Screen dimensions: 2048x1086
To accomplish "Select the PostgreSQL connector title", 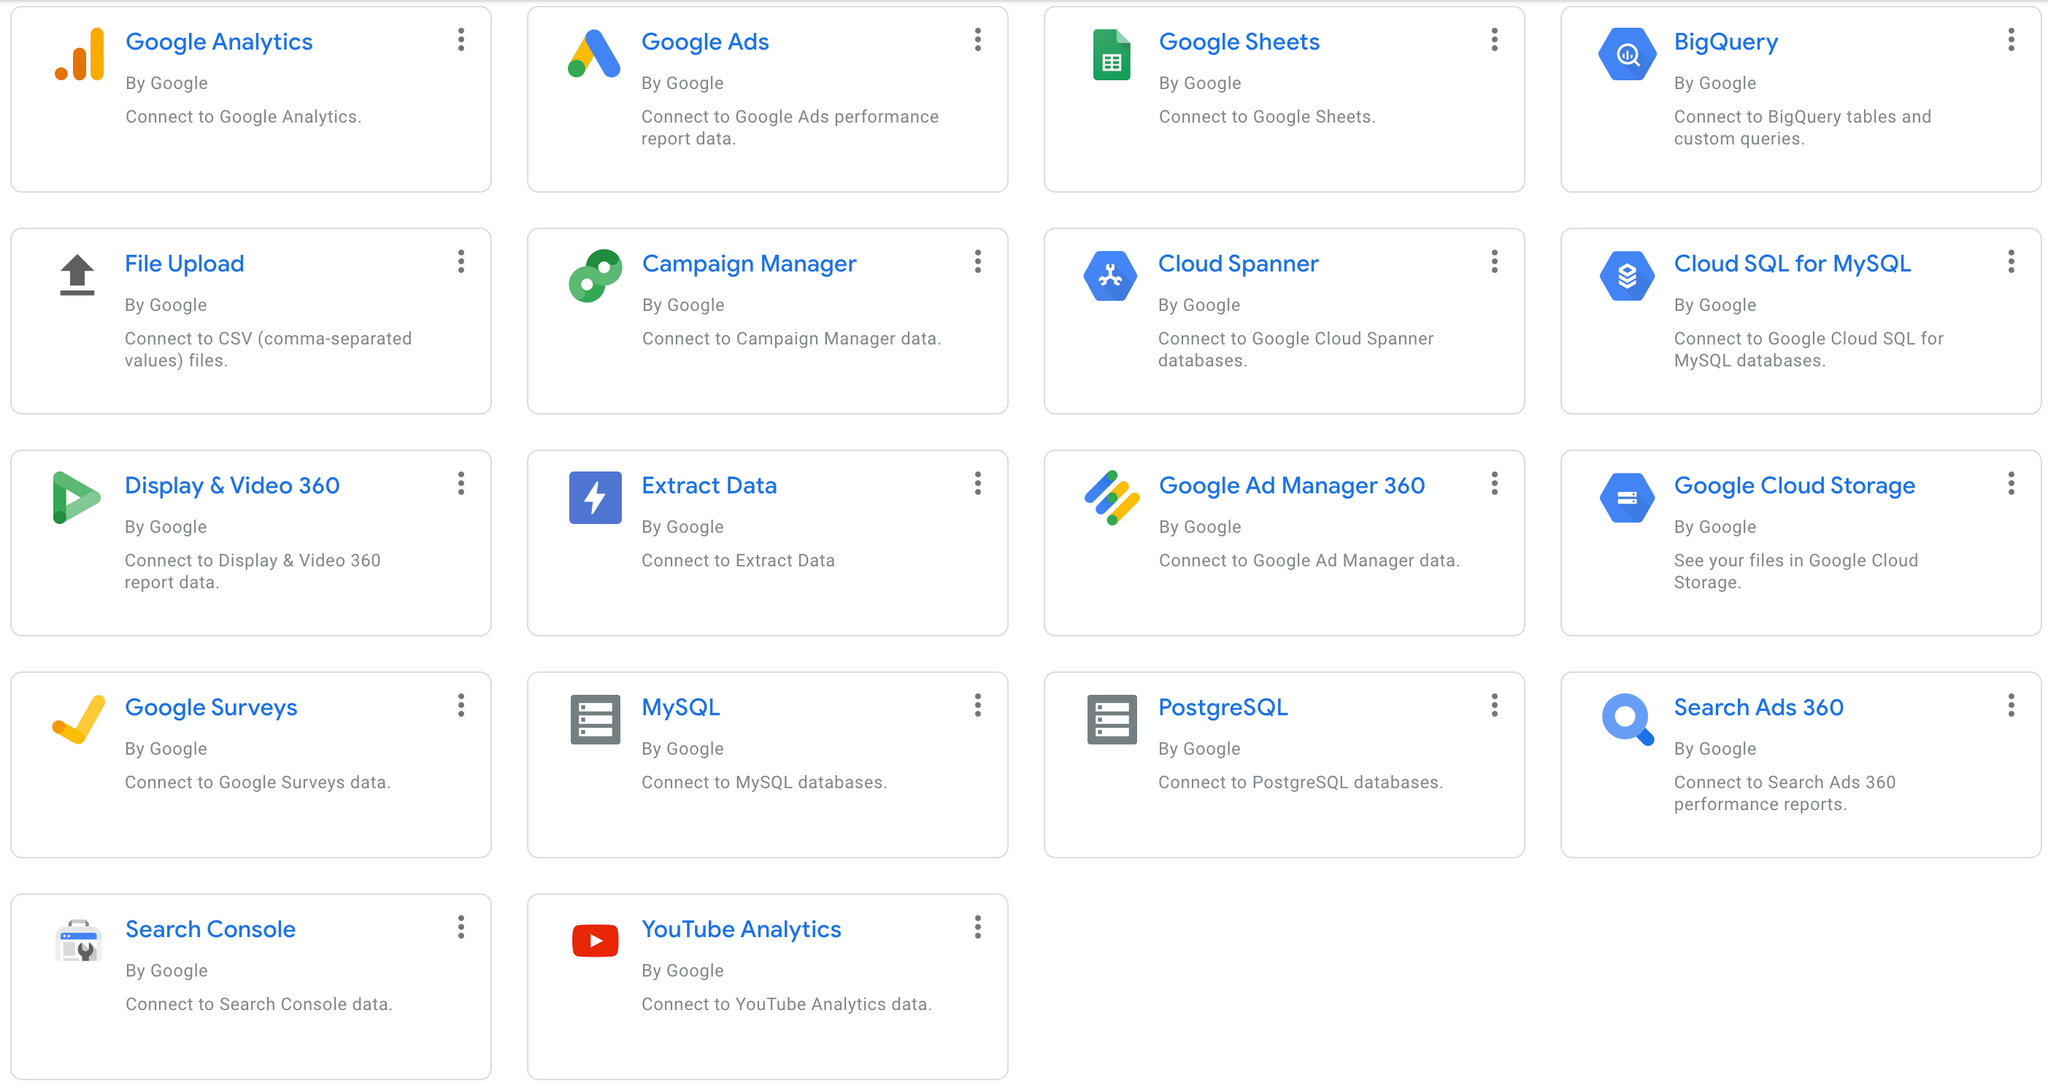I will click(x=1223, y=708).
